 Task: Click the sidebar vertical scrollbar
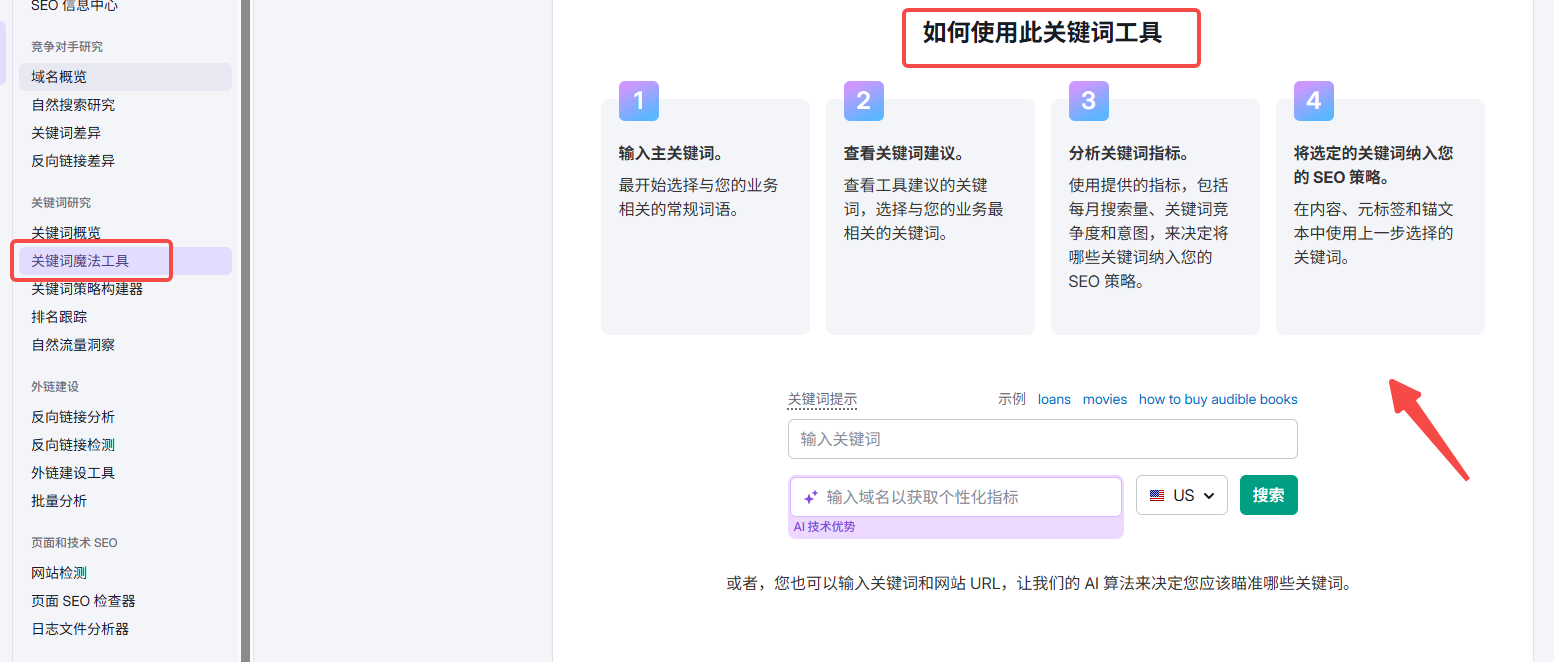coord(246,331)
